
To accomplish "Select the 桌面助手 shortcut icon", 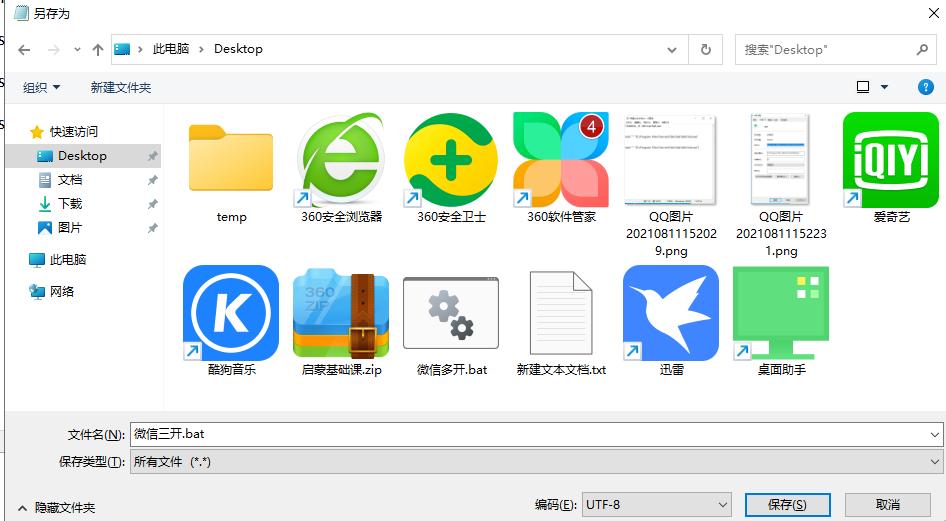I will (x=781, y=313).
